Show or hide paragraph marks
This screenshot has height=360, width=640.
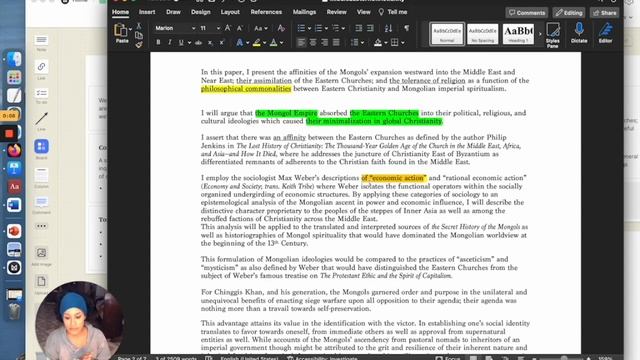pos(407,28)
